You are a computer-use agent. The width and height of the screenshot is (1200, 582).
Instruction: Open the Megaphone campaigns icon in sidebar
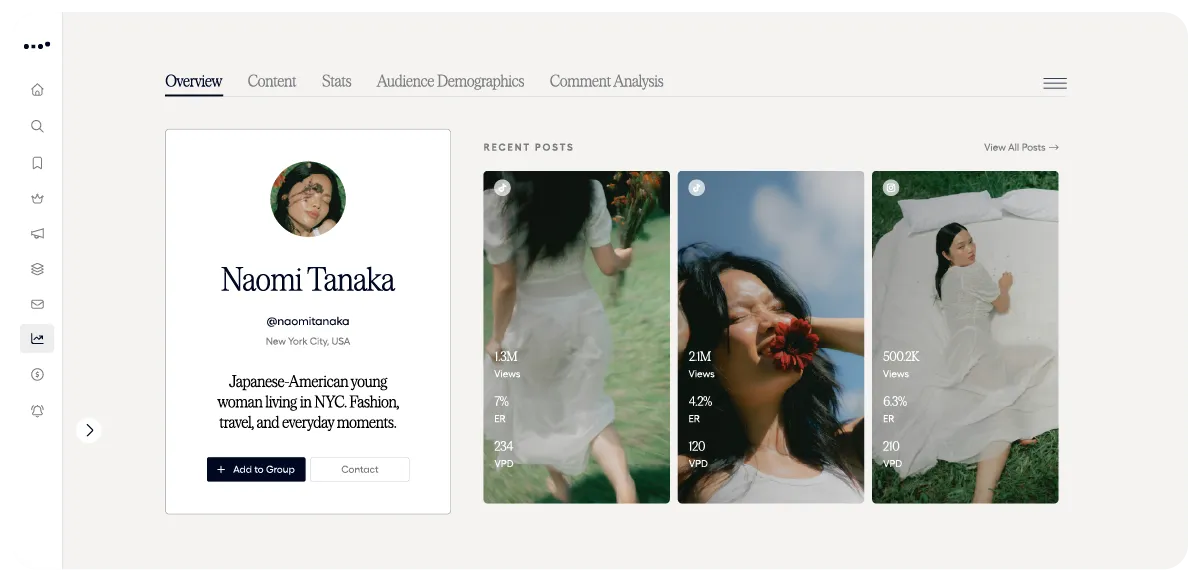tap(37, 233)
